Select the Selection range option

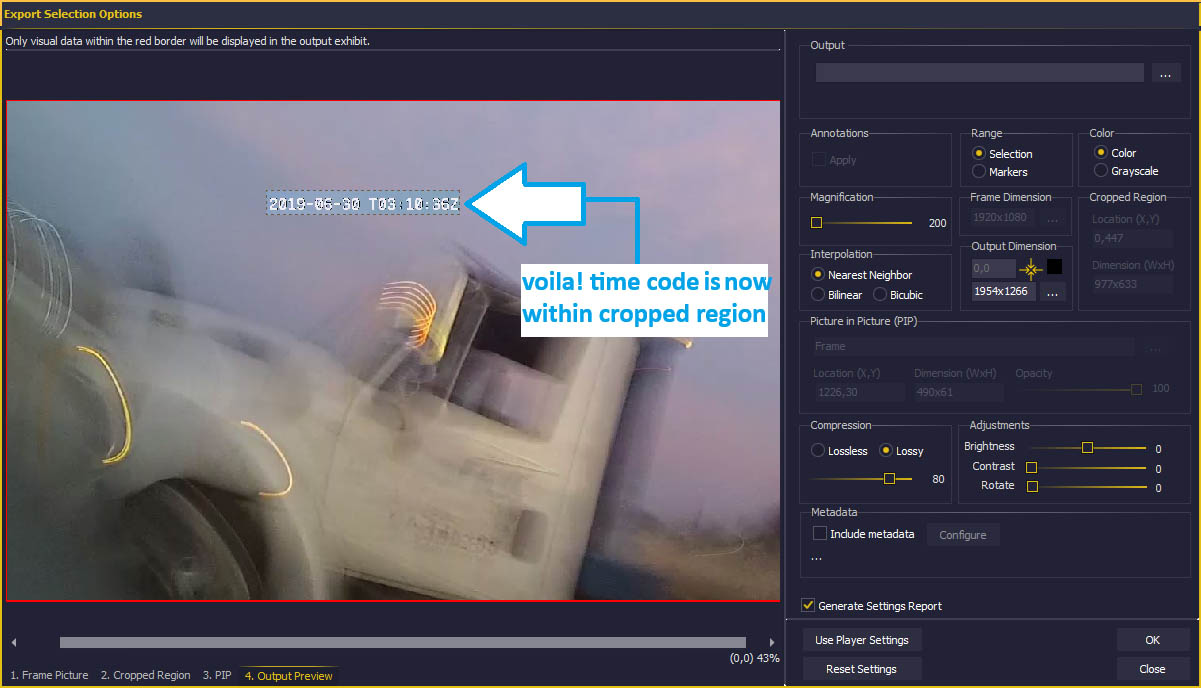(x=1002, y=154)
